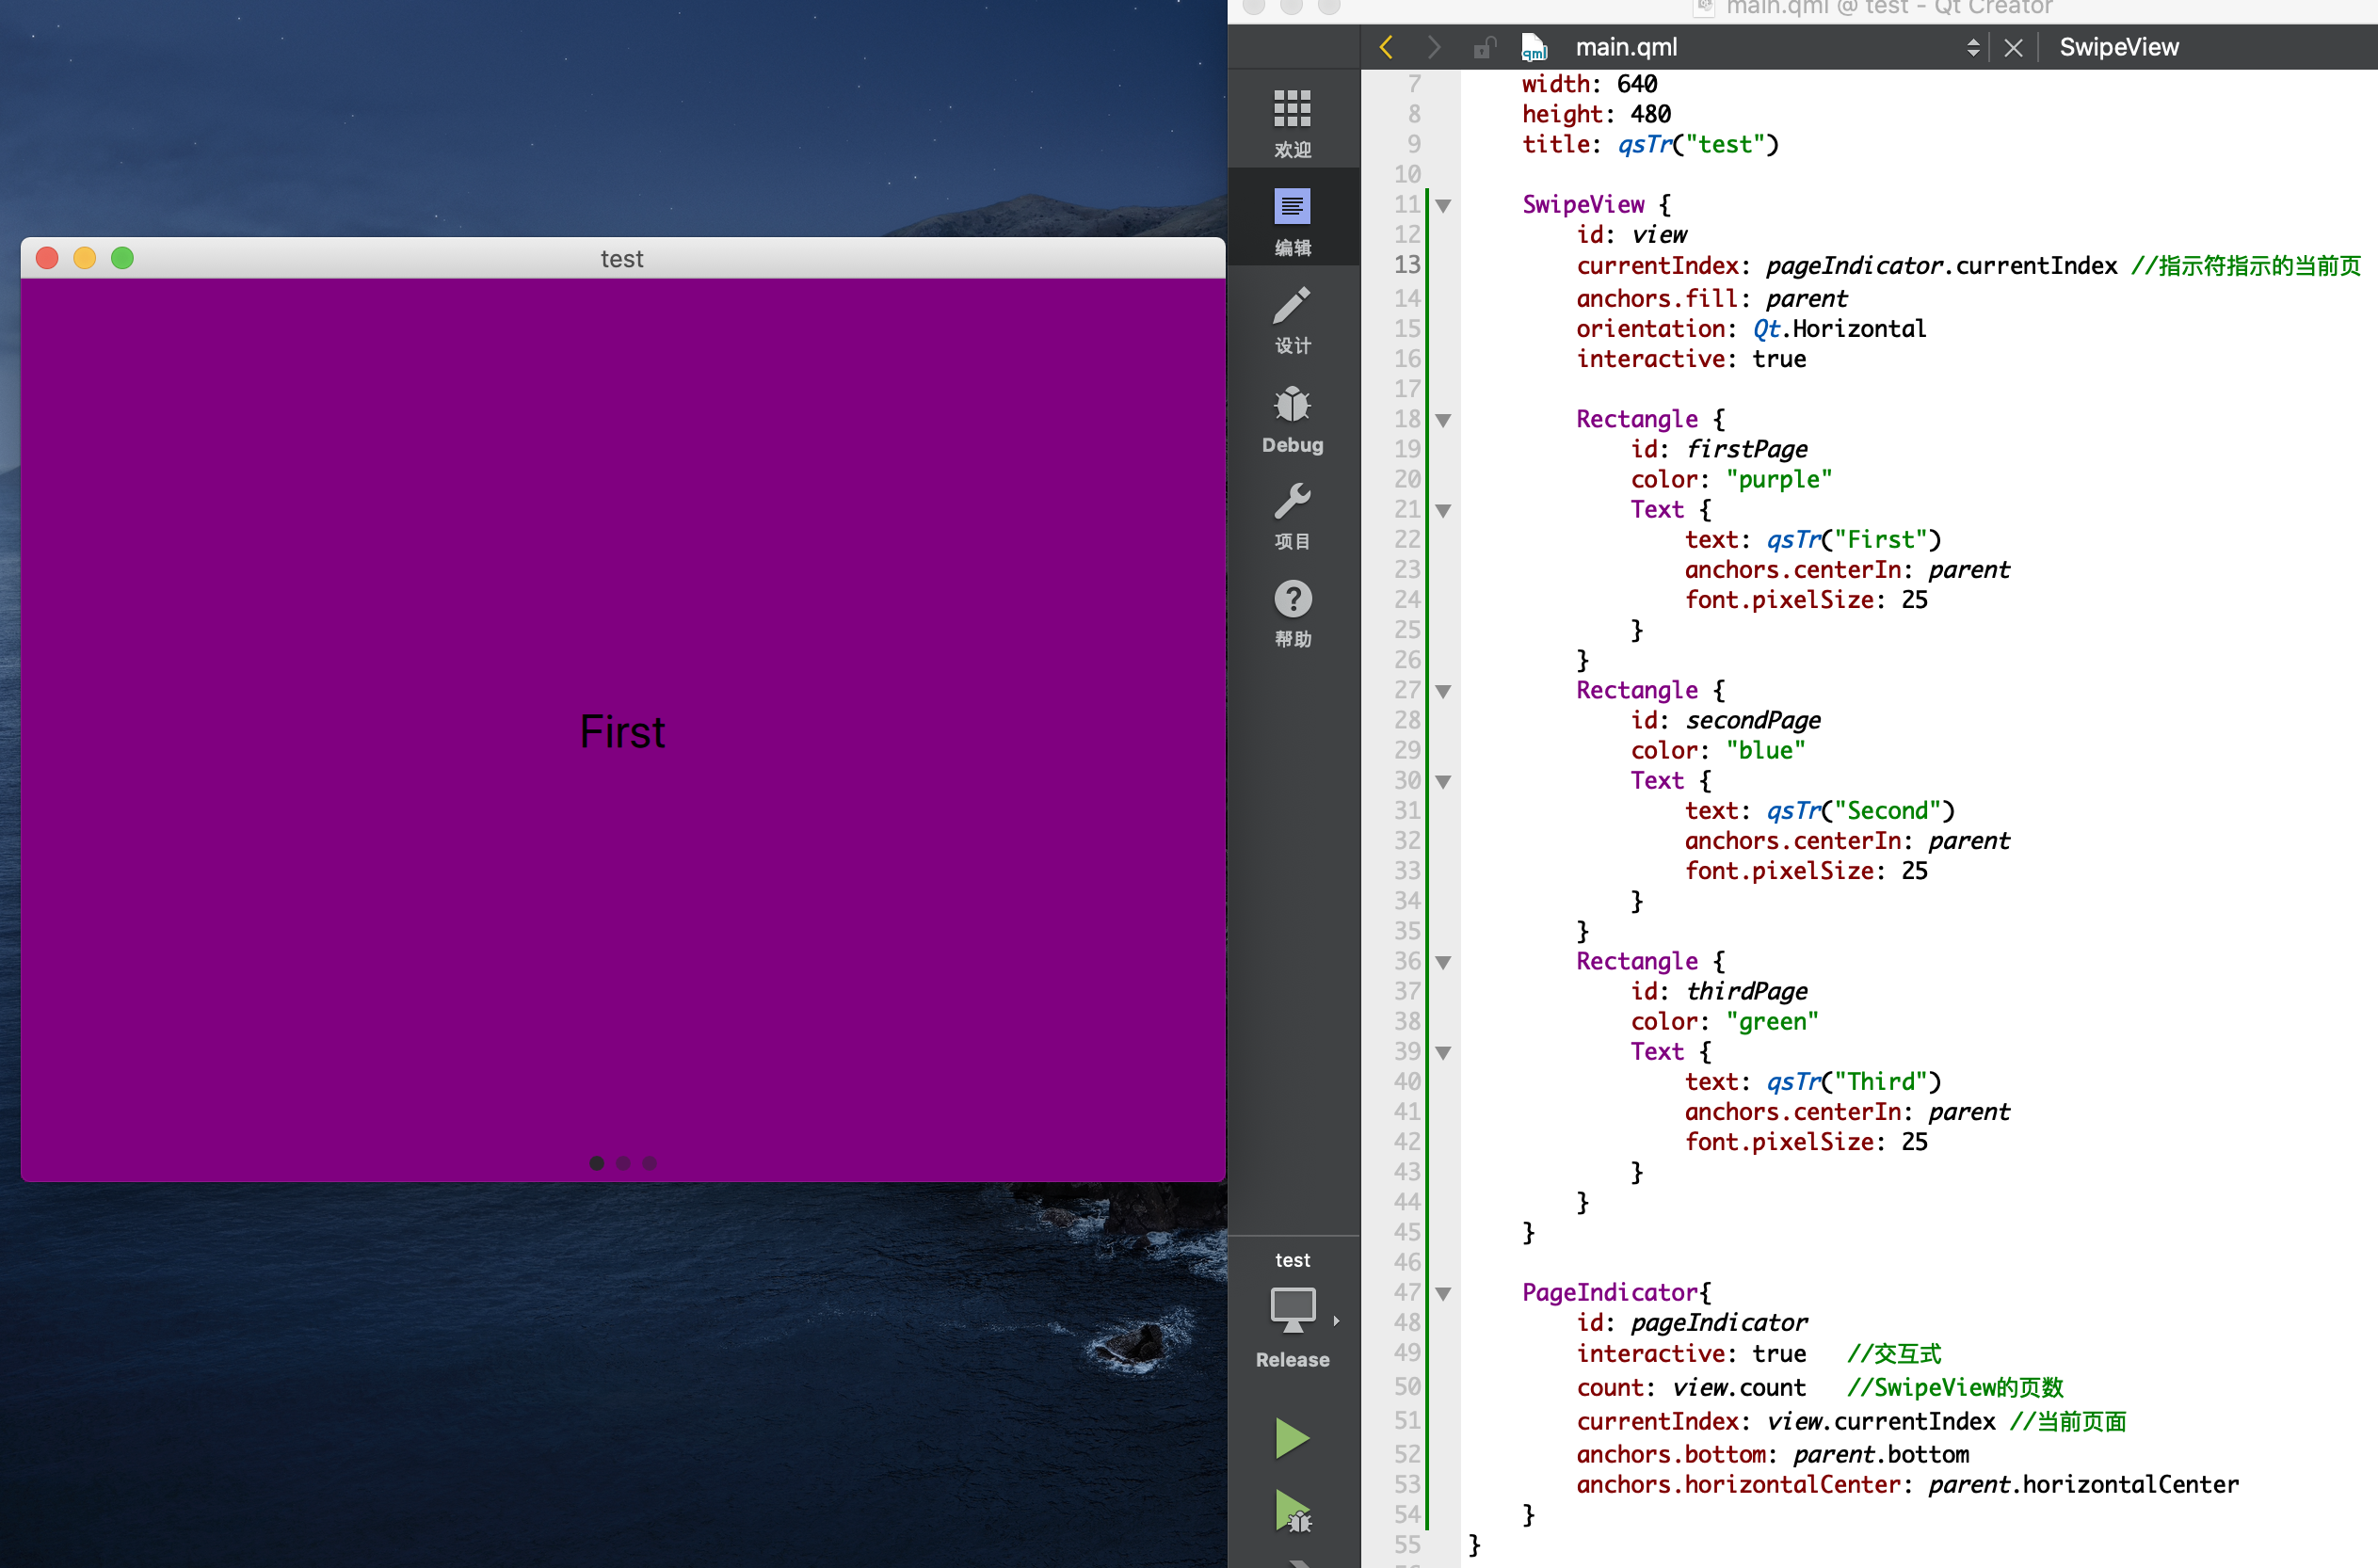Click the green Run button
Image resolution: width=2378 pixels, height=1568 pixels.
(x=1292, y=1438)
